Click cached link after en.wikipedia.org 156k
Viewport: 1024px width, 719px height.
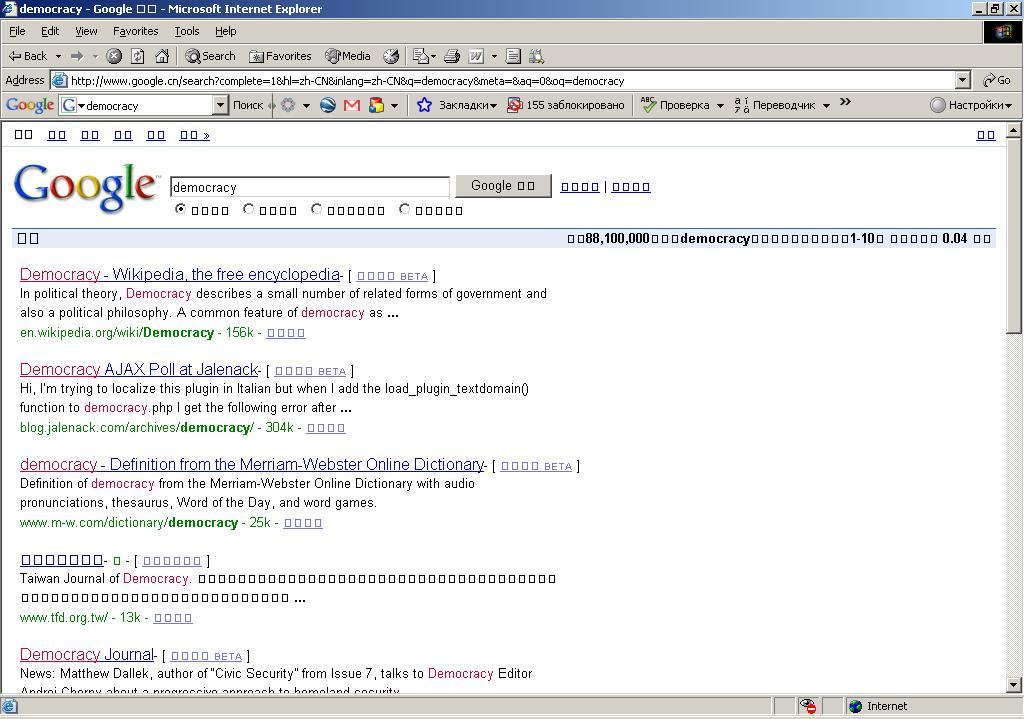point(286,333)
